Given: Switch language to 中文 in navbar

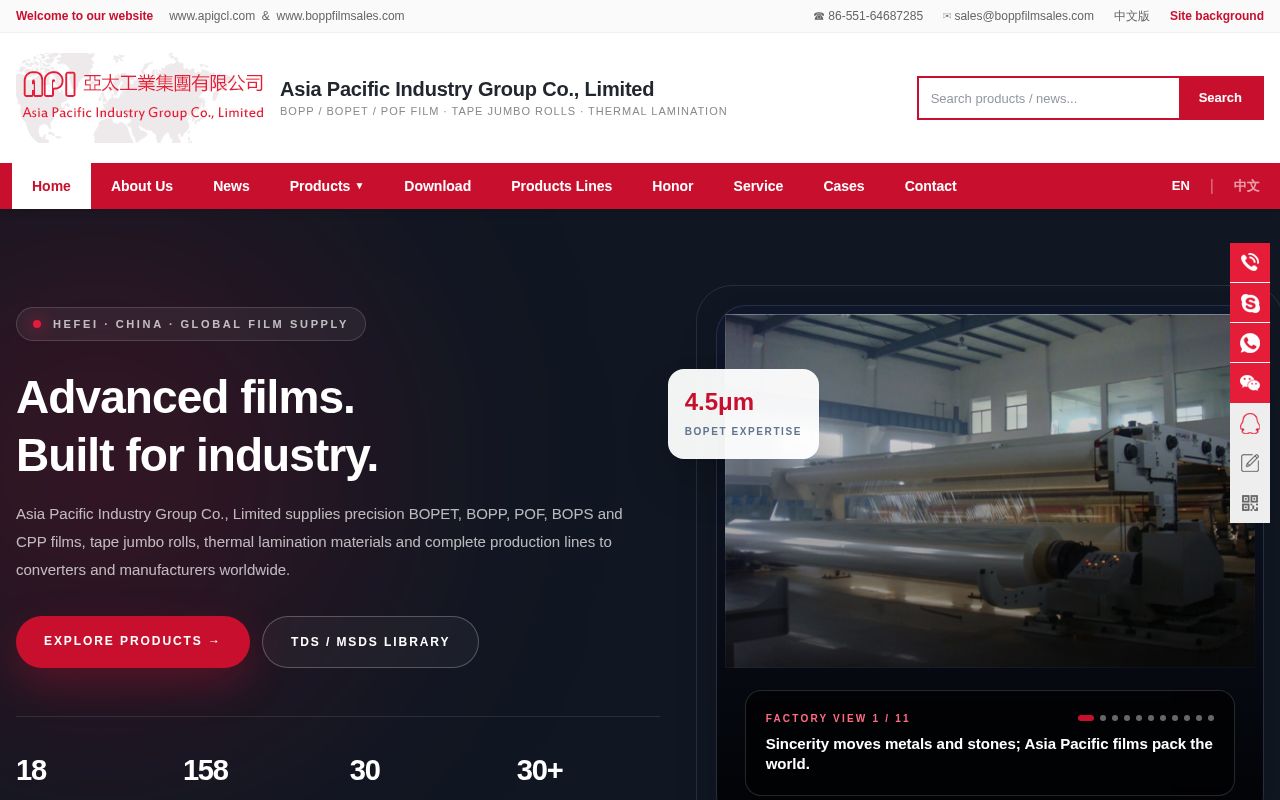Looking at the screenshot, I should [1246, 186].
